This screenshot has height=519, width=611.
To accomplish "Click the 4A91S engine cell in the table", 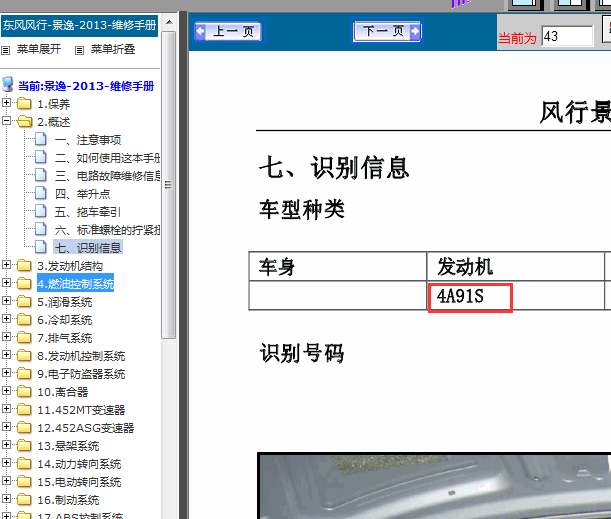I will (515, 296).
